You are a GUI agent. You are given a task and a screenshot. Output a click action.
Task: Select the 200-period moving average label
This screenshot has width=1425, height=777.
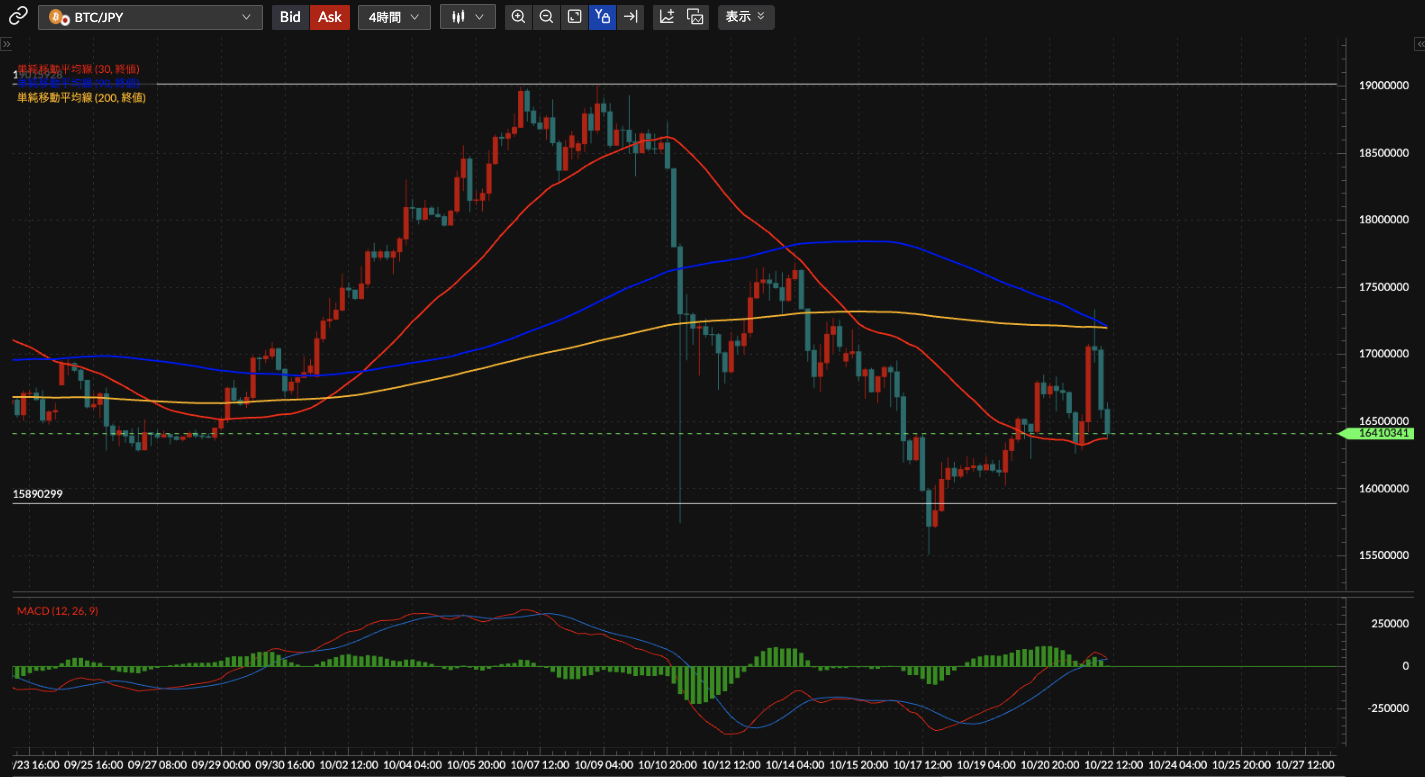82,98
